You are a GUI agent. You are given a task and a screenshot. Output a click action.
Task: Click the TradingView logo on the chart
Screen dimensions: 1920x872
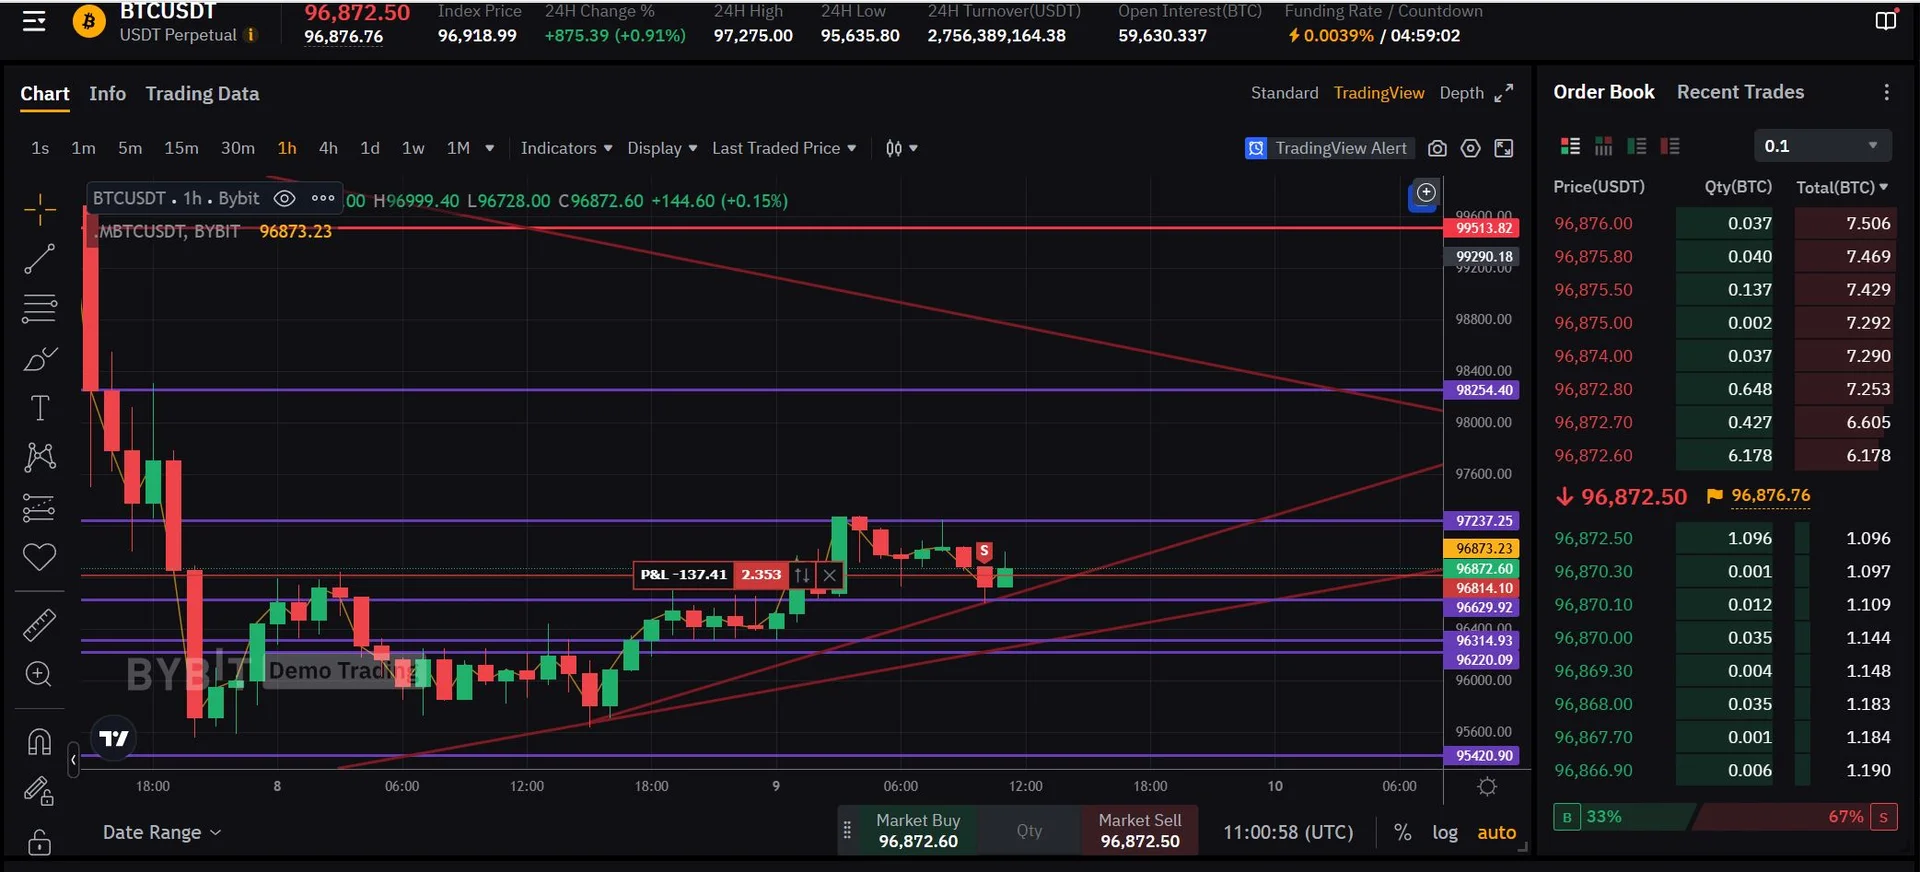pyautogui.click(x=114, y=738)
